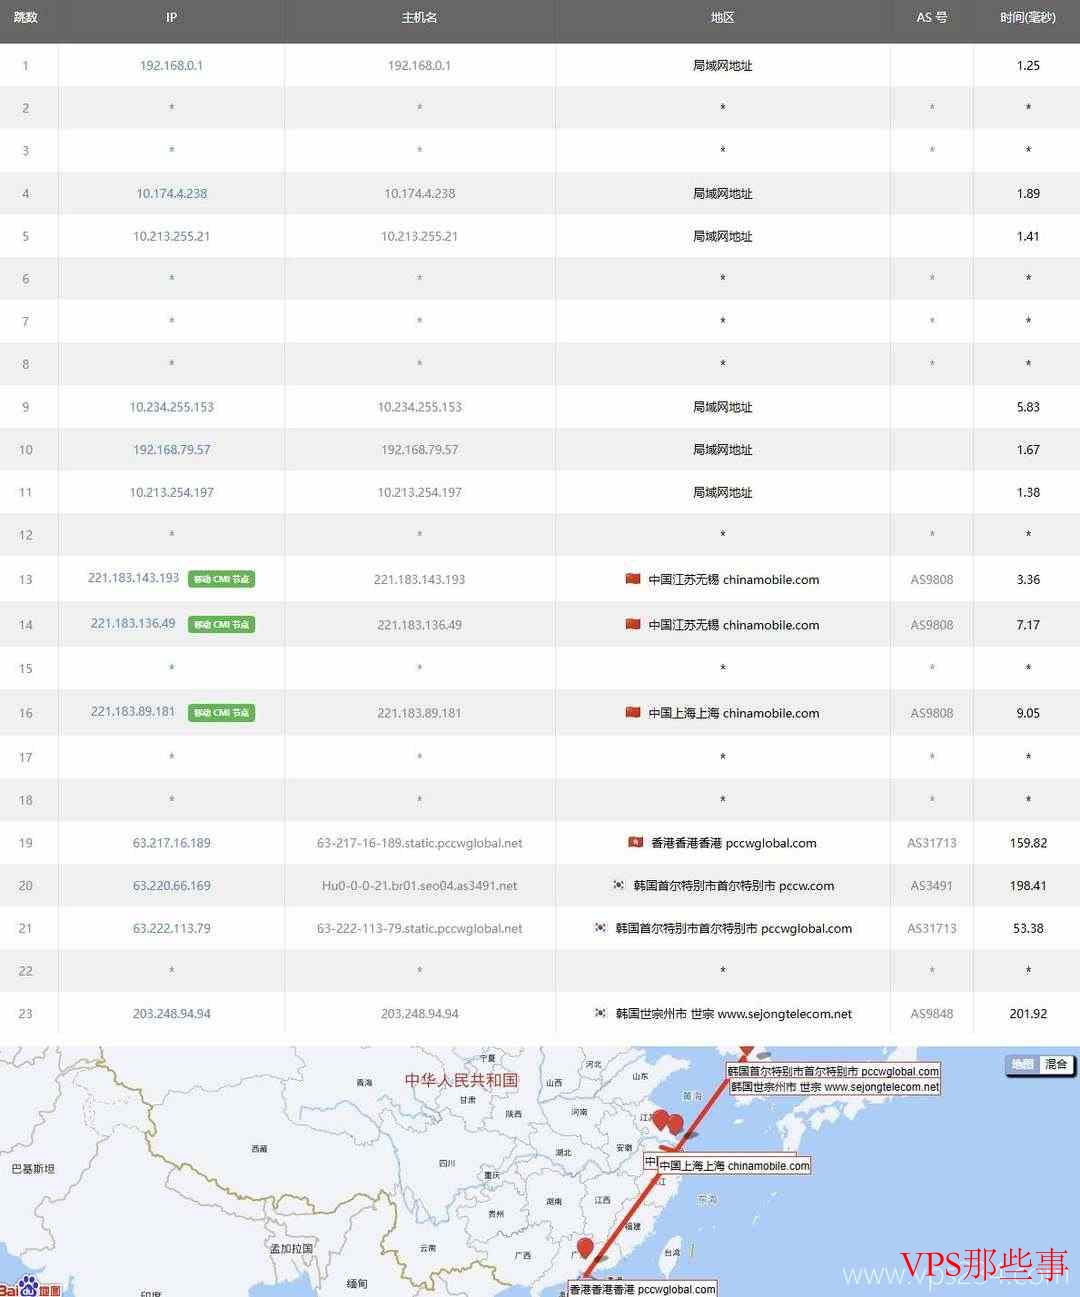The width and height of the screenshot is (1080, 1297).
Task: Click the 9.05 time value
Action: (x=1028, y=713)
